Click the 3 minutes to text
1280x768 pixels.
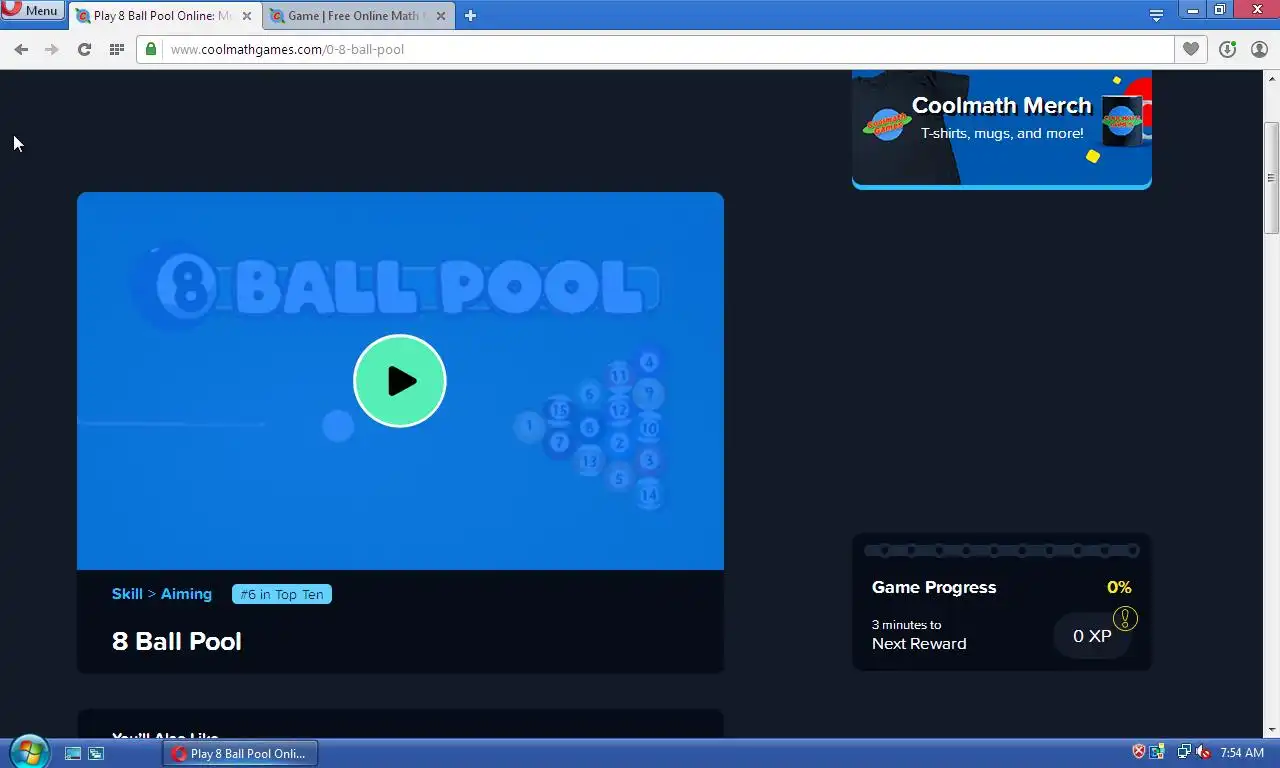click(906, 625)
